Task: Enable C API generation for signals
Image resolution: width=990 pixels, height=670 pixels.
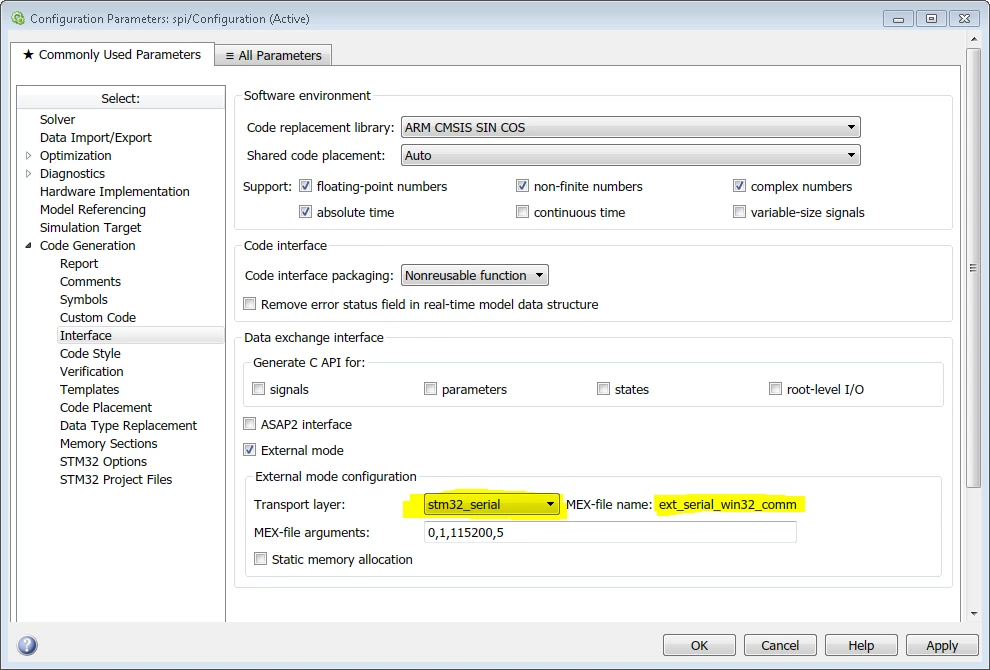Action: coord(258,389)
